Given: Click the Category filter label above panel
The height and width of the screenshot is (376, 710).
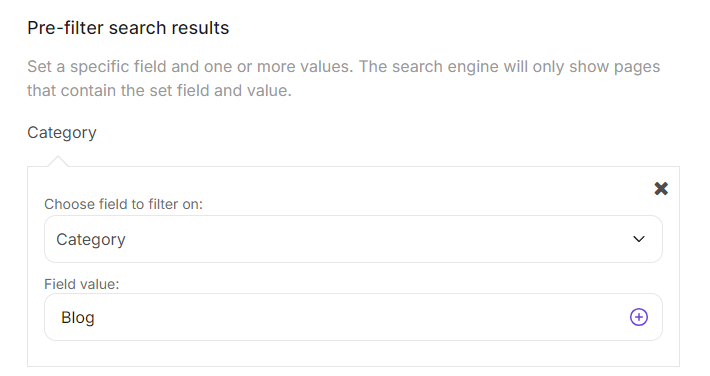Looking at the screenshot, I should [x=62, y=133].
